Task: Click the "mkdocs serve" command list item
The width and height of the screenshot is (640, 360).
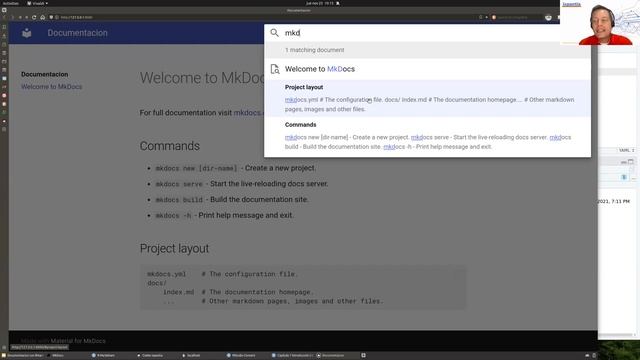Action: 242,184
